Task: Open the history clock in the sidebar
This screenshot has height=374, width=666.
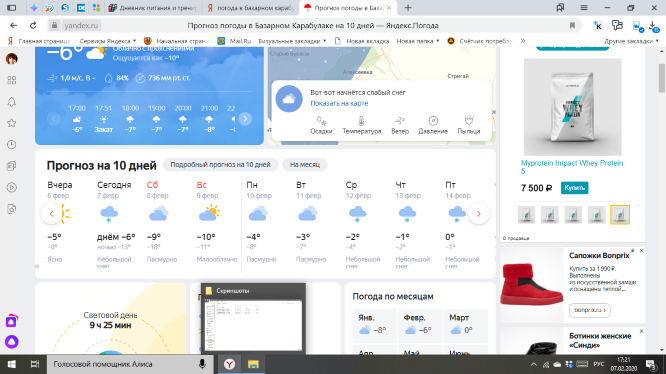Action: (12, 145)
